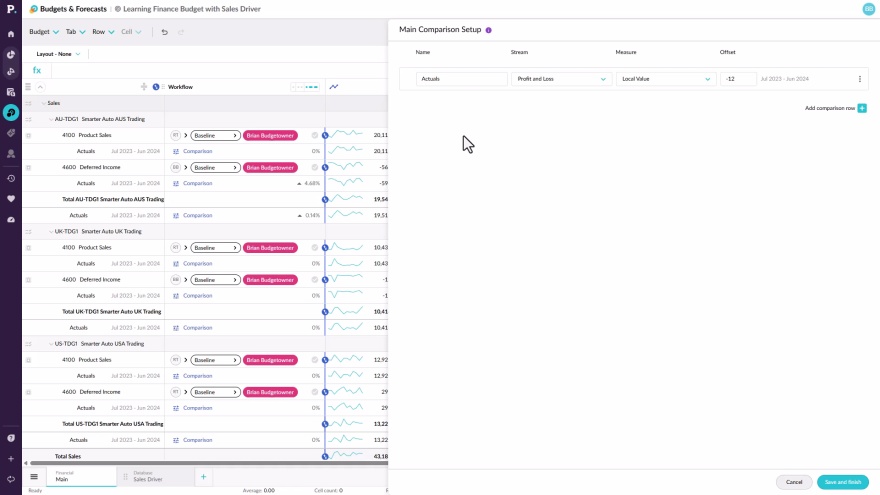Screen dimensions: 880x495
Task: Toggle the check circle on AUS 4600 Deferred Income
Action: (x=315, y=167)
